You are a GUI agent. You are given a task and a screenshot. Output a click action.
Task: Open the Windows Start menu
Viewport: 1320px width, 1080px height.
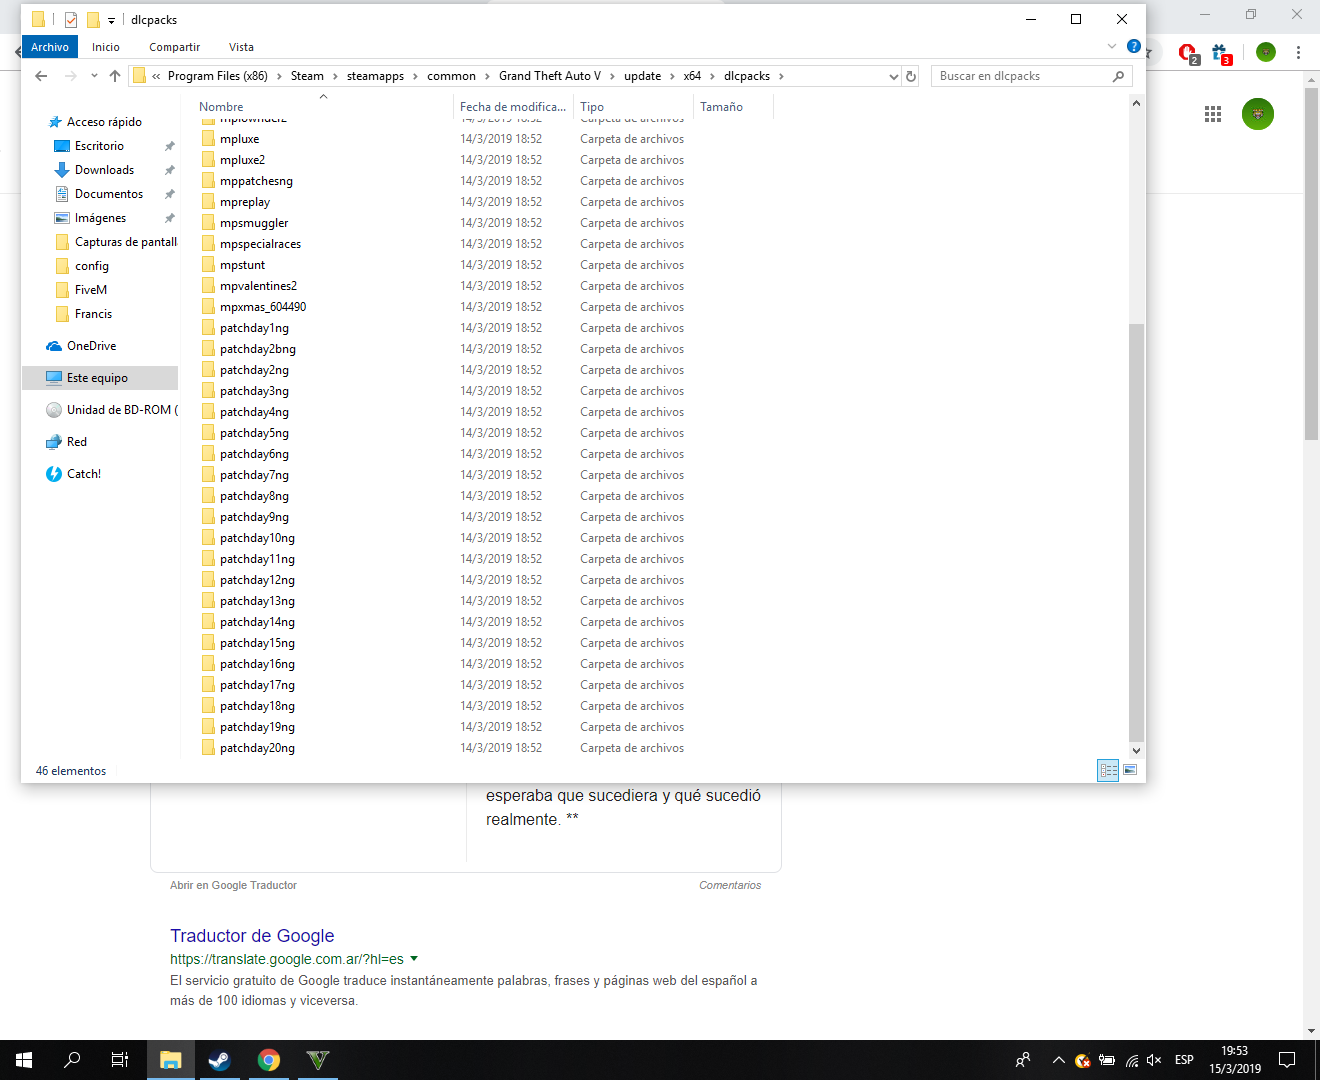[24, 1060]
